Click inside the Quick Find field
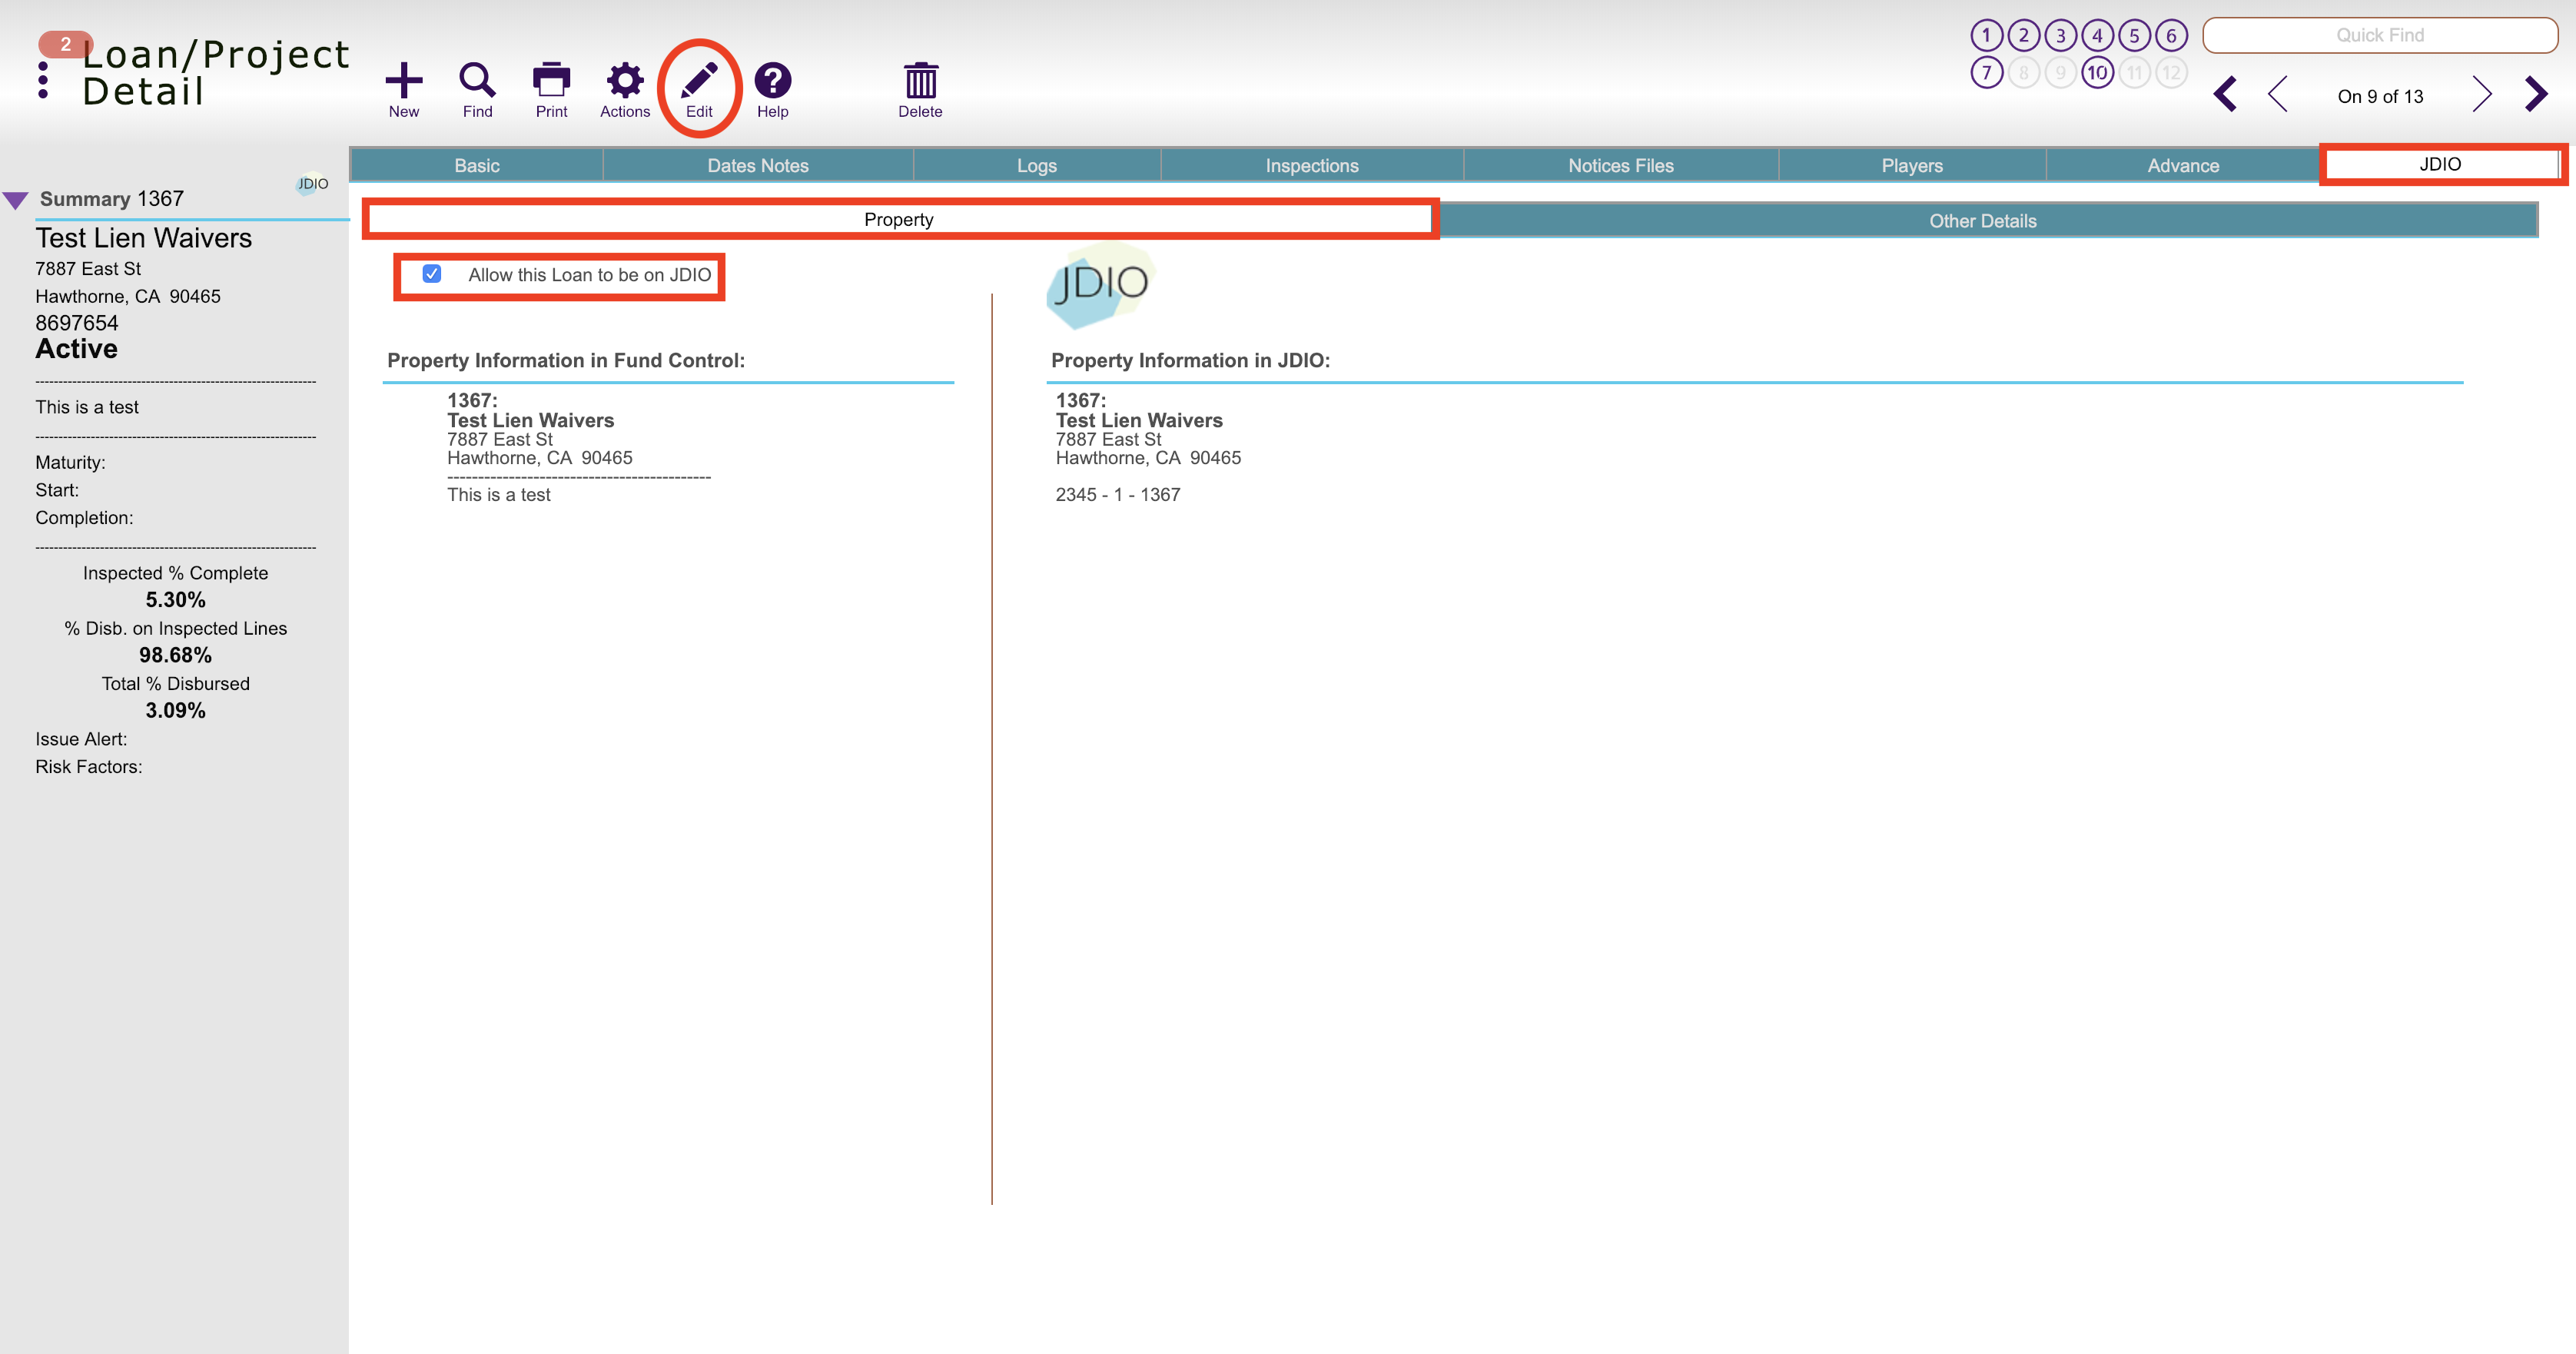This screenshot has width=2576, height=1354. pos(2381,34)
